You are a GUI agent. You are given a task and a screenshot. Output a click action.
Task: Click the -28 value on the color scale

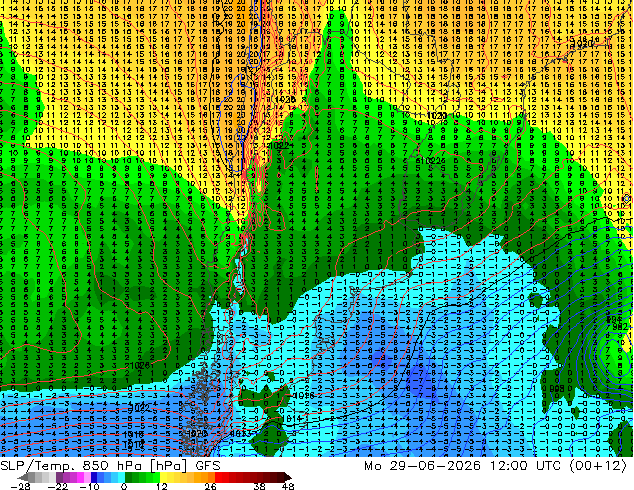[20, 486]
